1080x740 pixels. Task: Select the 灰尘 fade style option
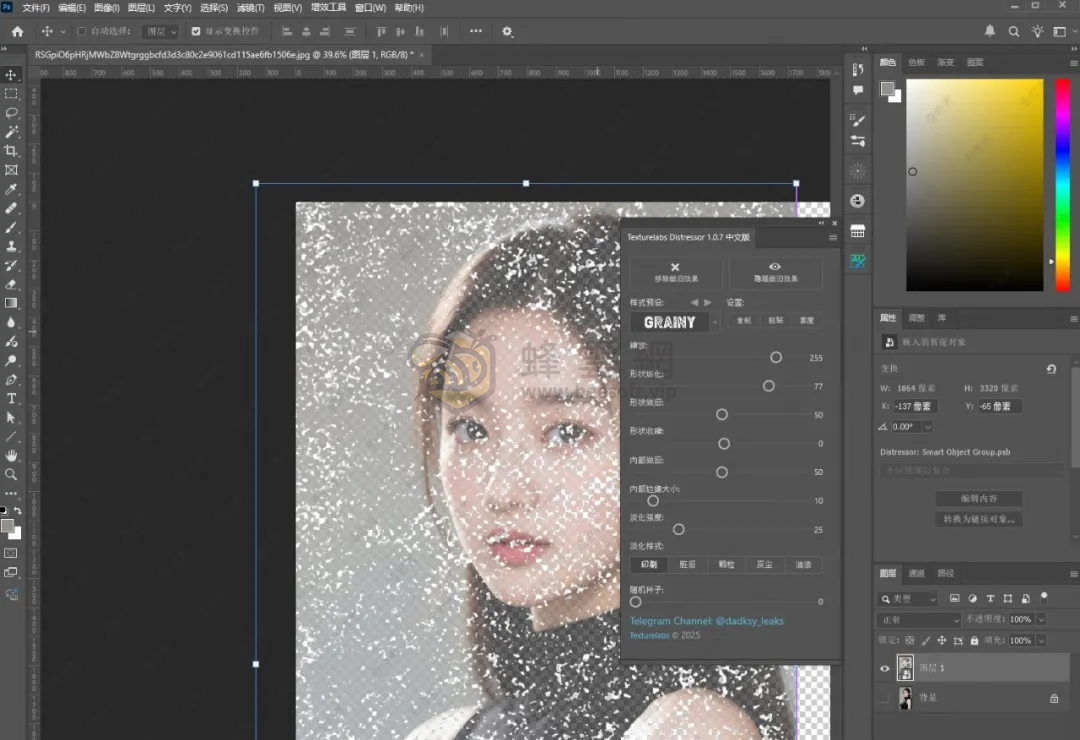[765, 564]
